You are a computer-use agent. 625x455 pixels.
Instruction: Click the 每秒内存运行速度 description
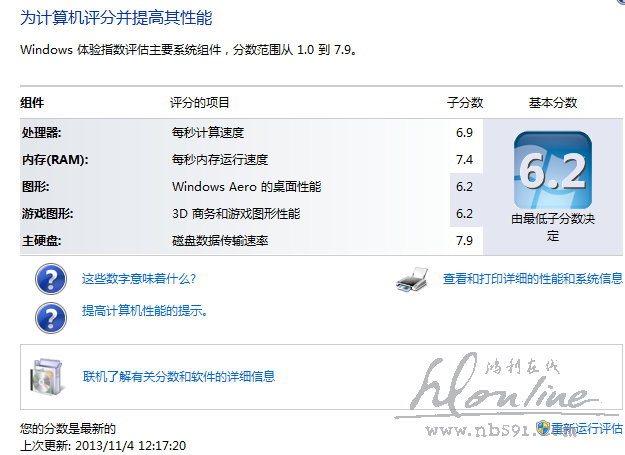[220, 159]
